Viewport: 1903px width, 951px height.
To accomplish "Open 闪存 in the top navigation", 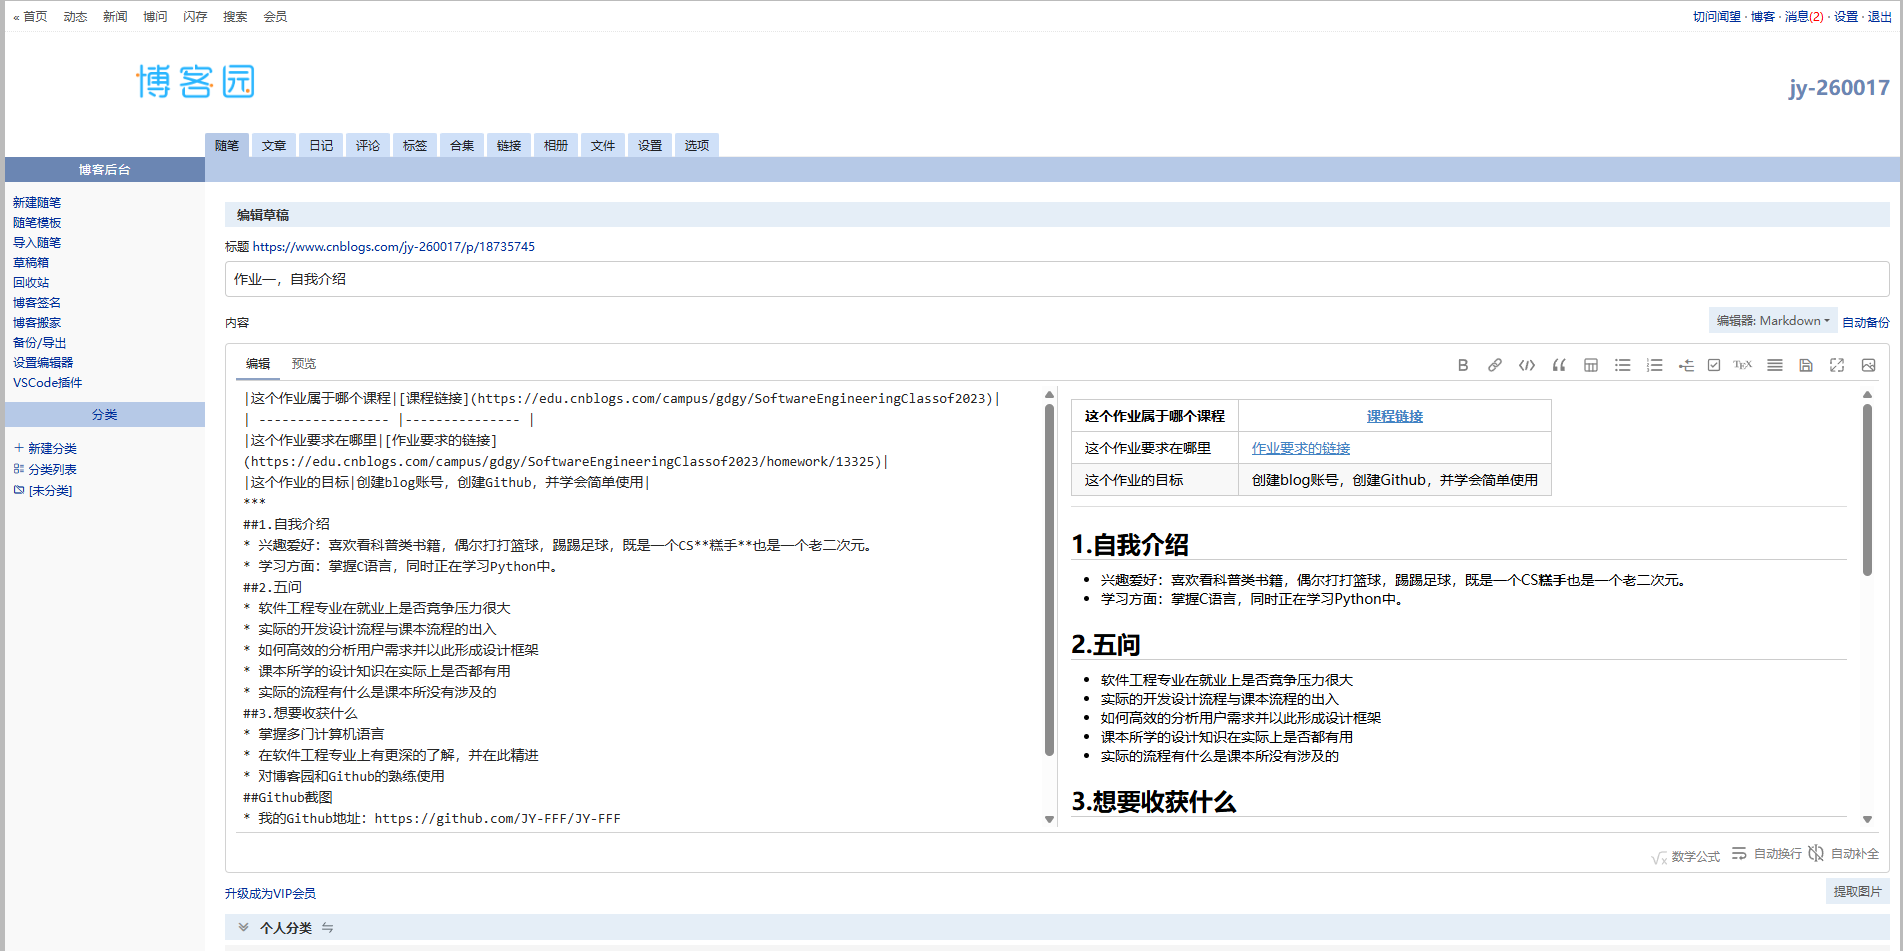I will pos(195,17).
